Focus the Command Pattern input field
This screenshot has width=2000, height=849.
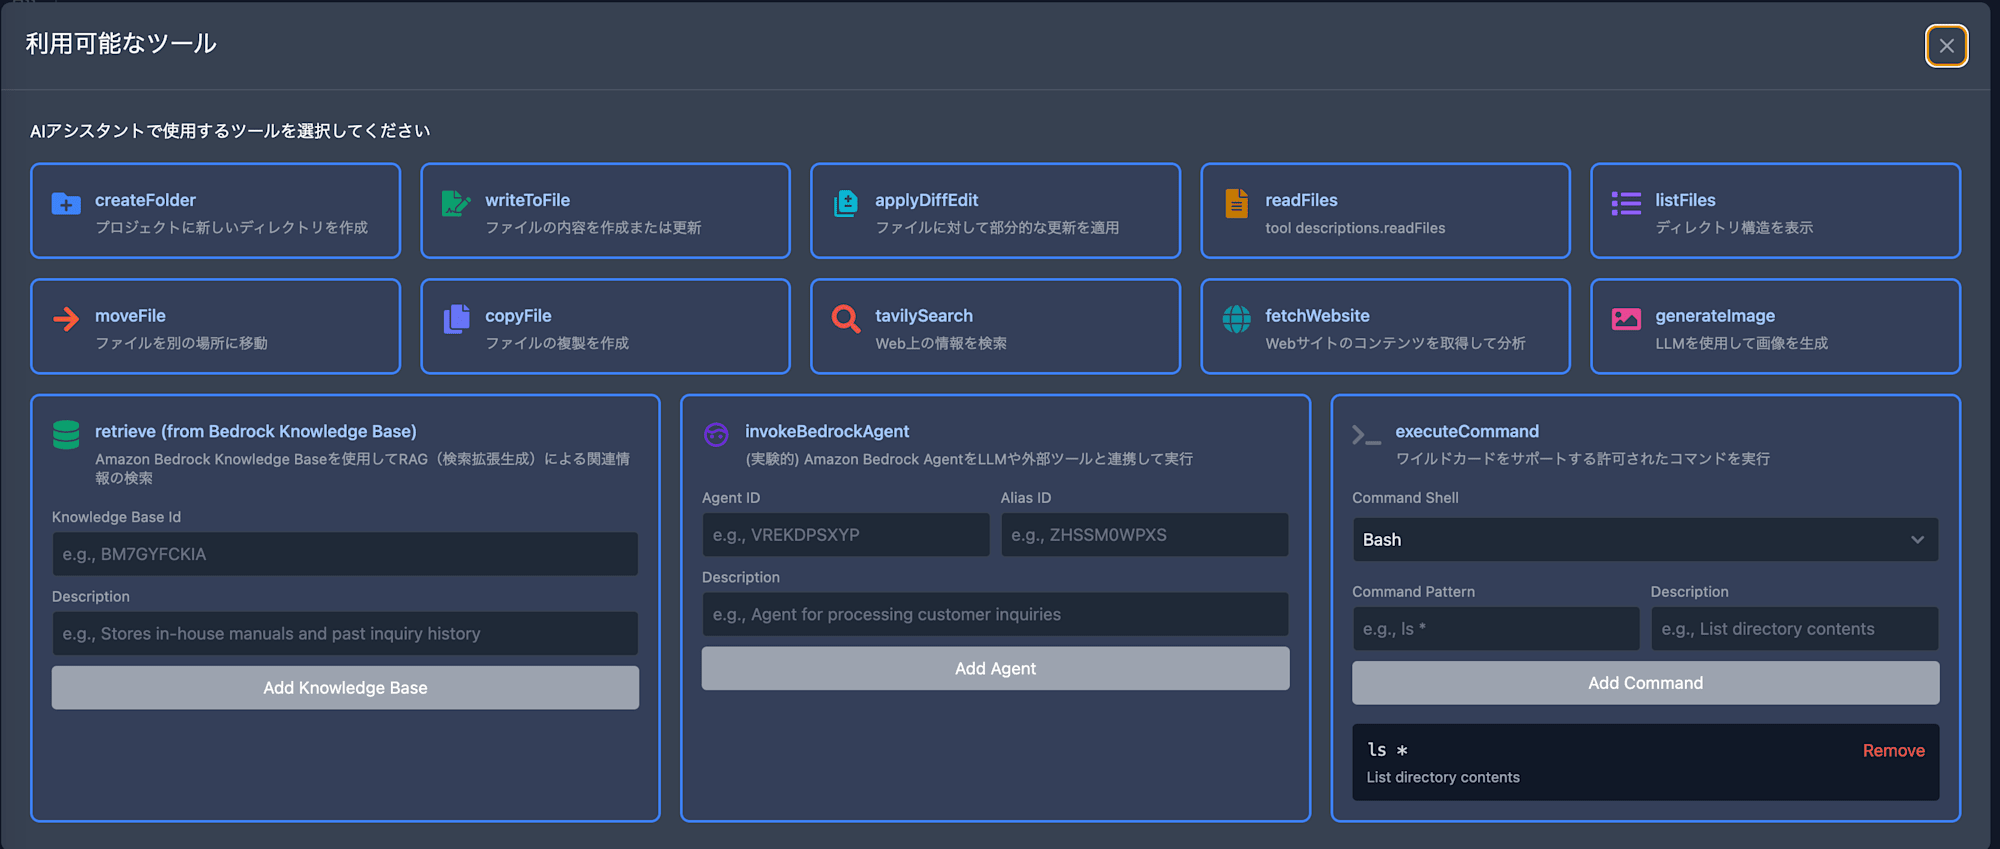[x=1495, y=629]
